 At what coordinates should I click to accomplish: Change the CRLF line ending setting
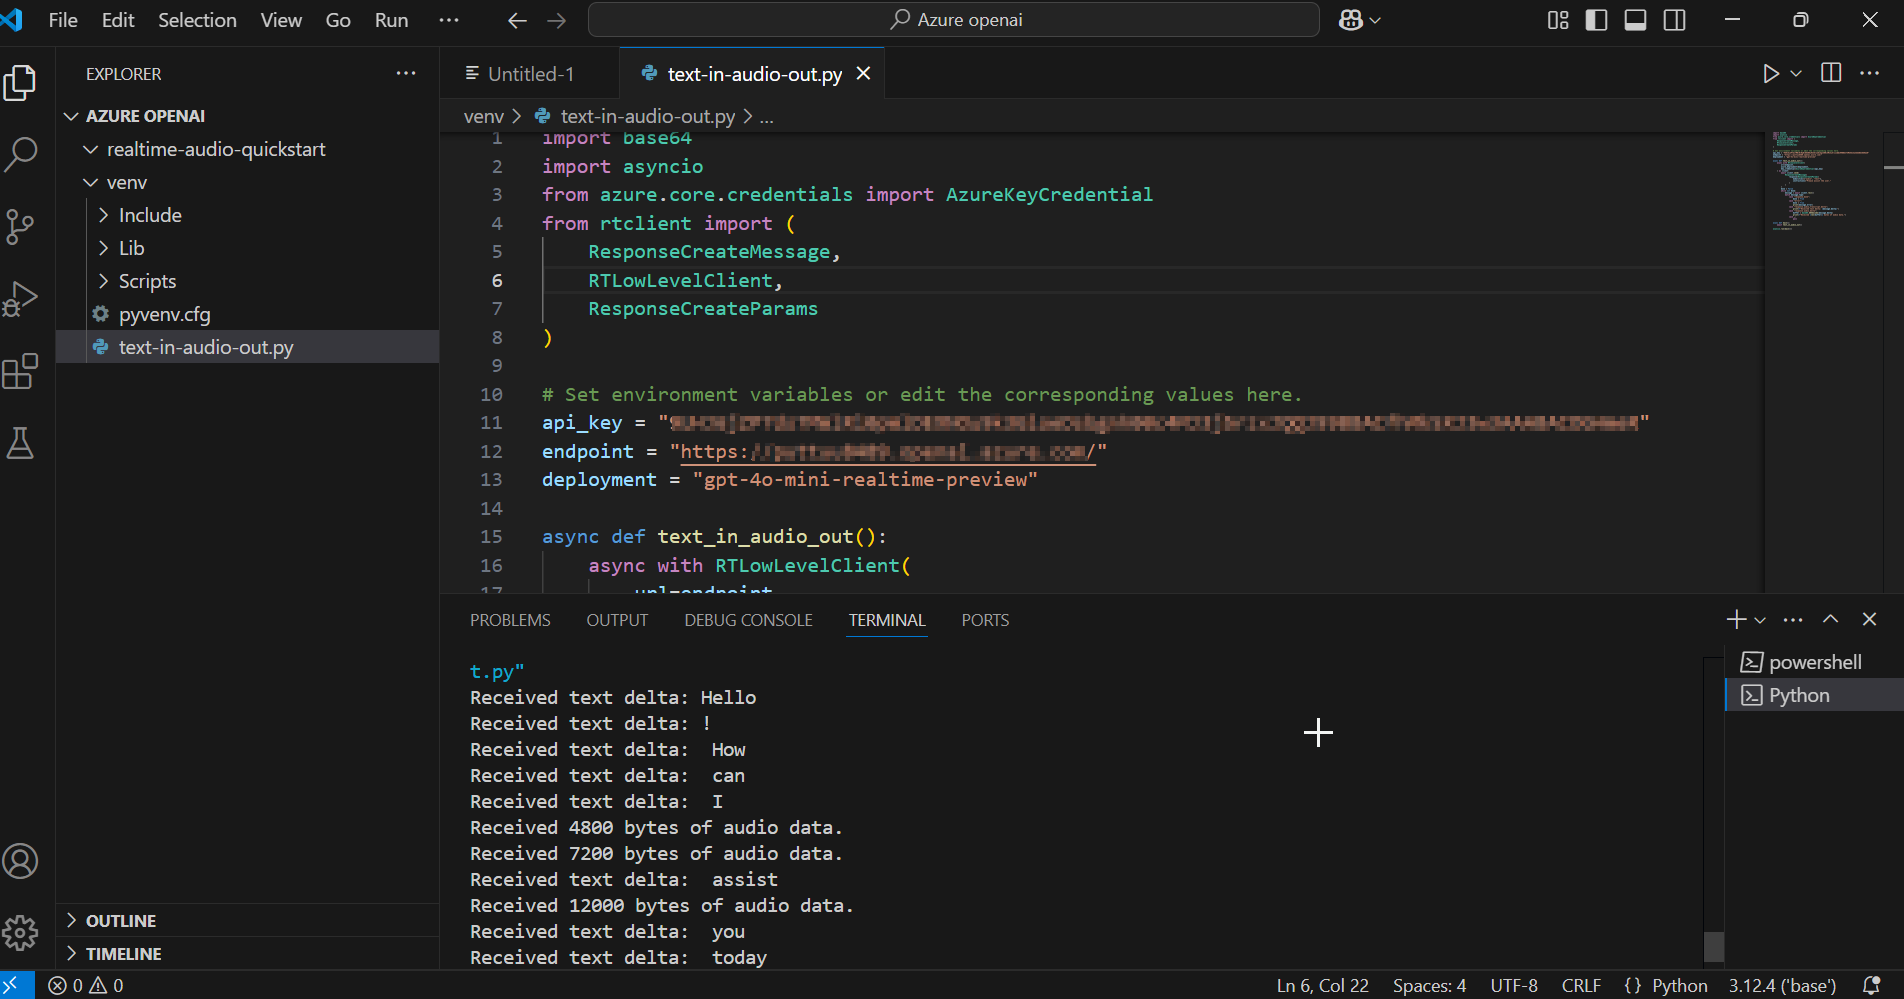click(1581, 985)
